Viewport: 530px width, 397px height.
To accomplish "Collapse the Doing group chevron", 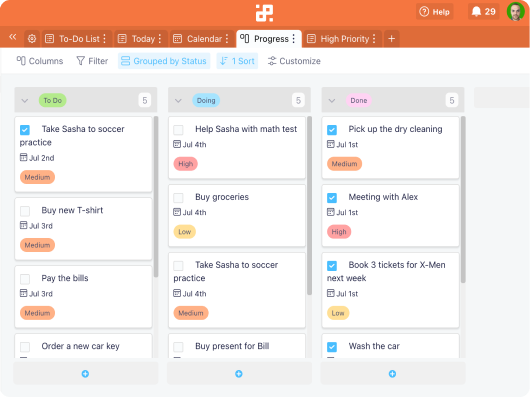I will click(x=178, y=100).
